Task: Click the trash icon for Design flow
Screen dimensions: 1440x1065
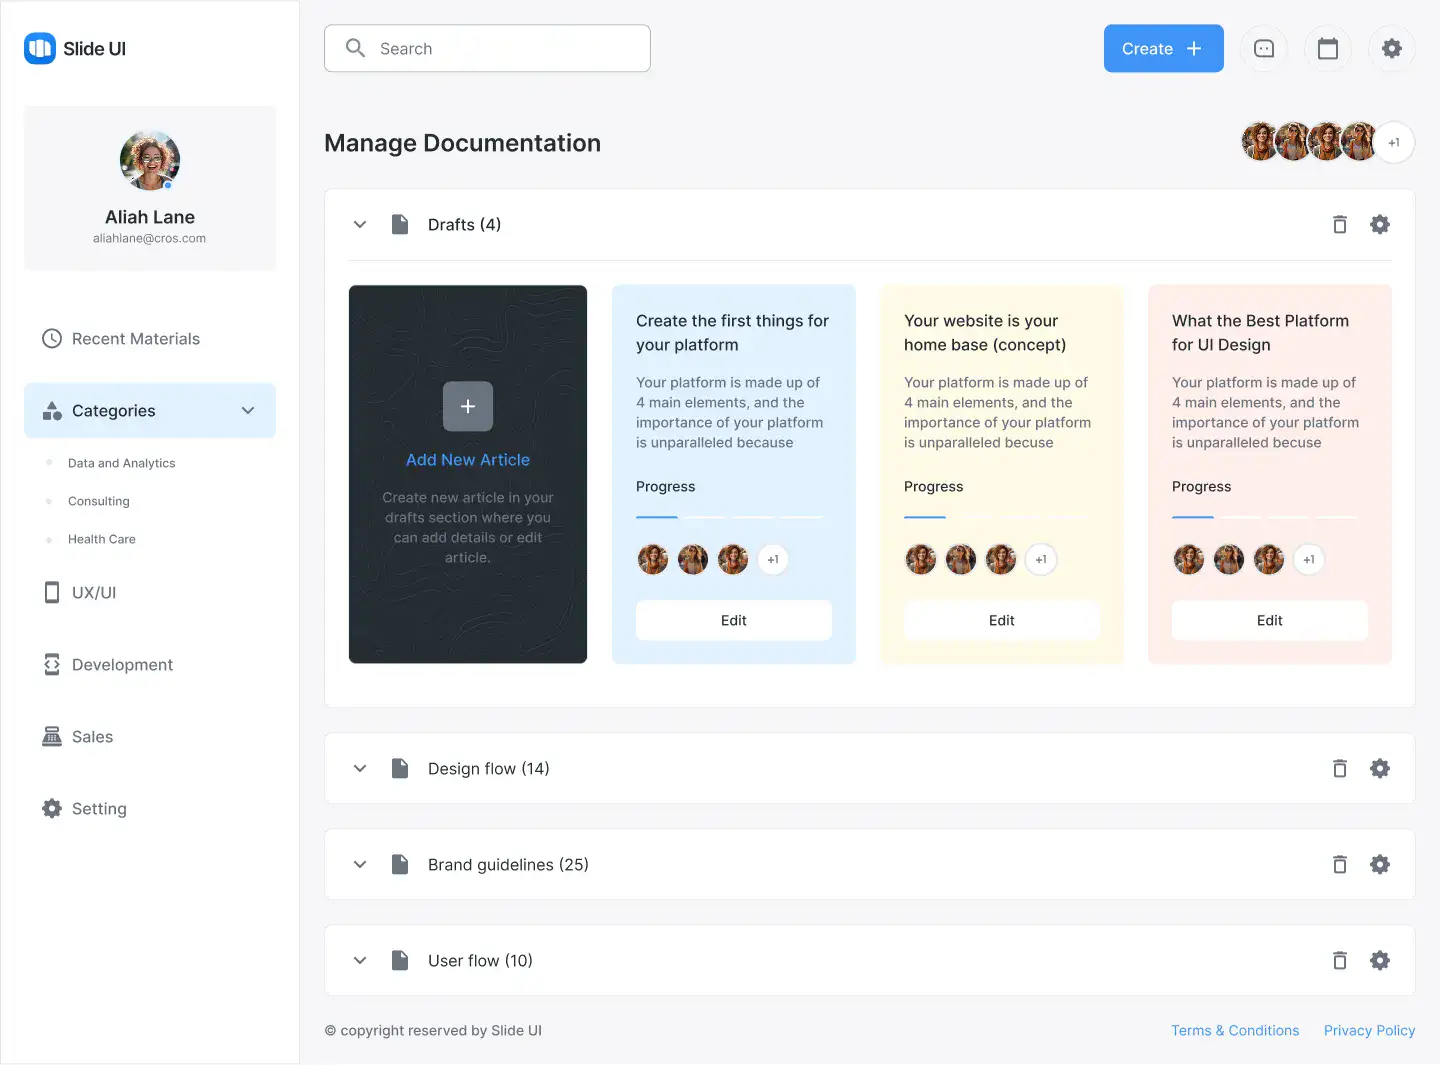Action: [x=1340, y=768]
